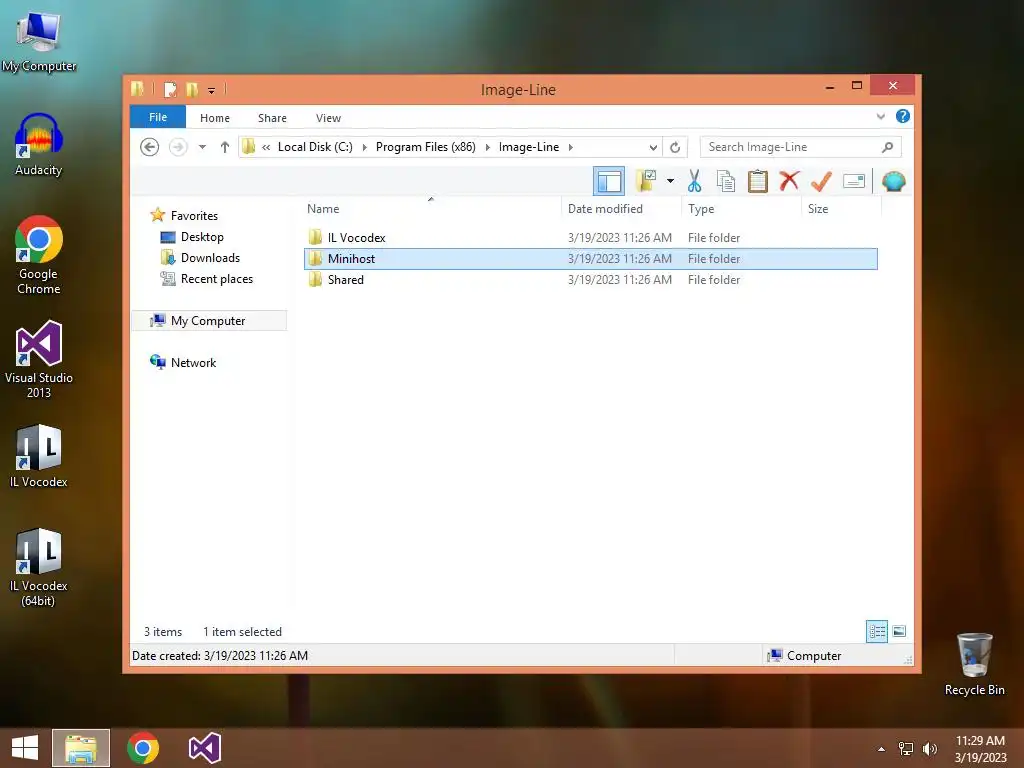1024x768 pixels.
Task: Expand the arrow after Program Files (x86)
Action: click(x=487, y=147)
